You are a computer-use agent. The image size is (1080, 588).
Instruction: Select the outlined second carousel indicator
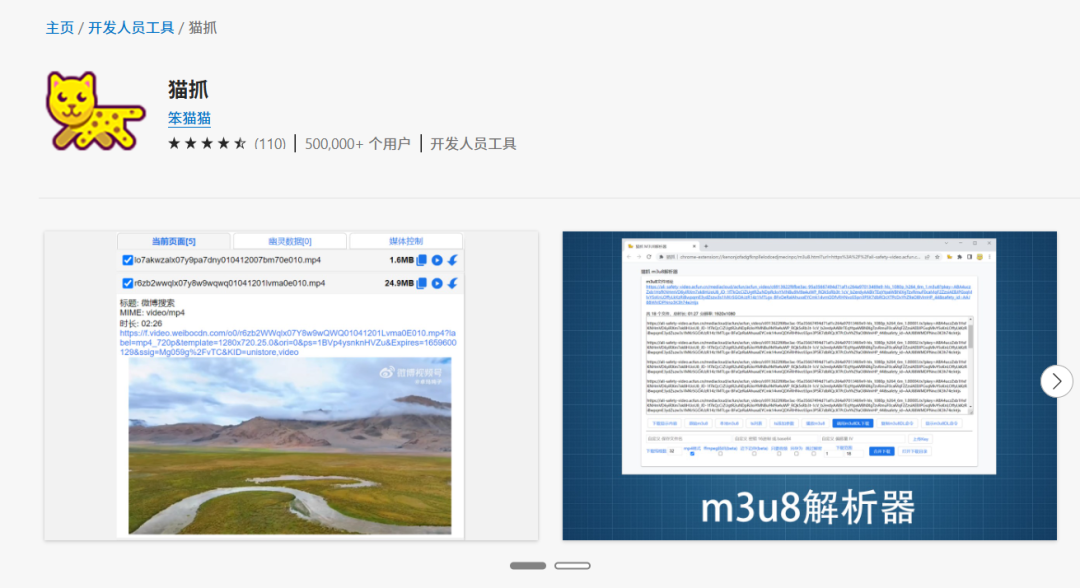click(572, 566)
